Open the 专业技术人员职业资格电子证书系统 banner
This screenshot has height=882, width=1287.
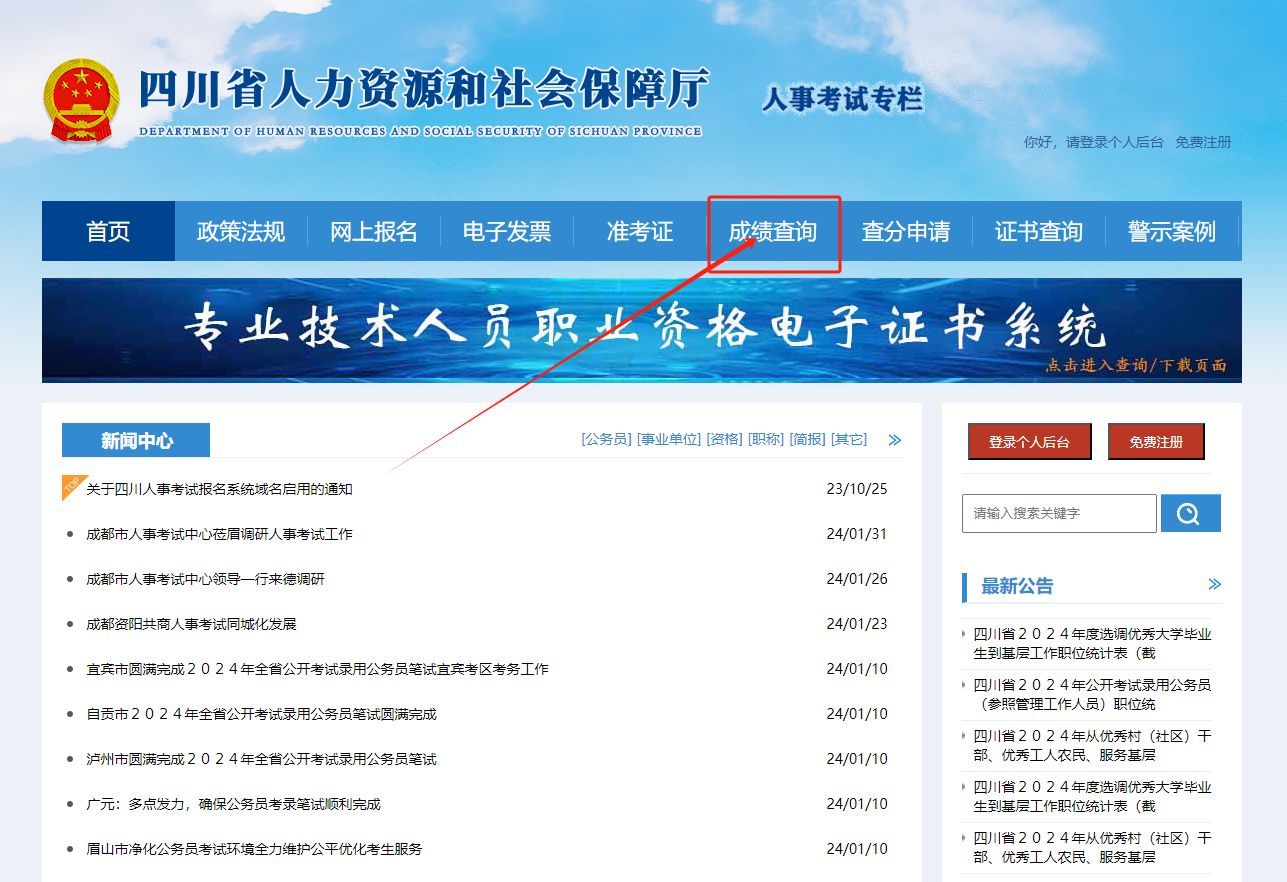click(x=642, y=330)
